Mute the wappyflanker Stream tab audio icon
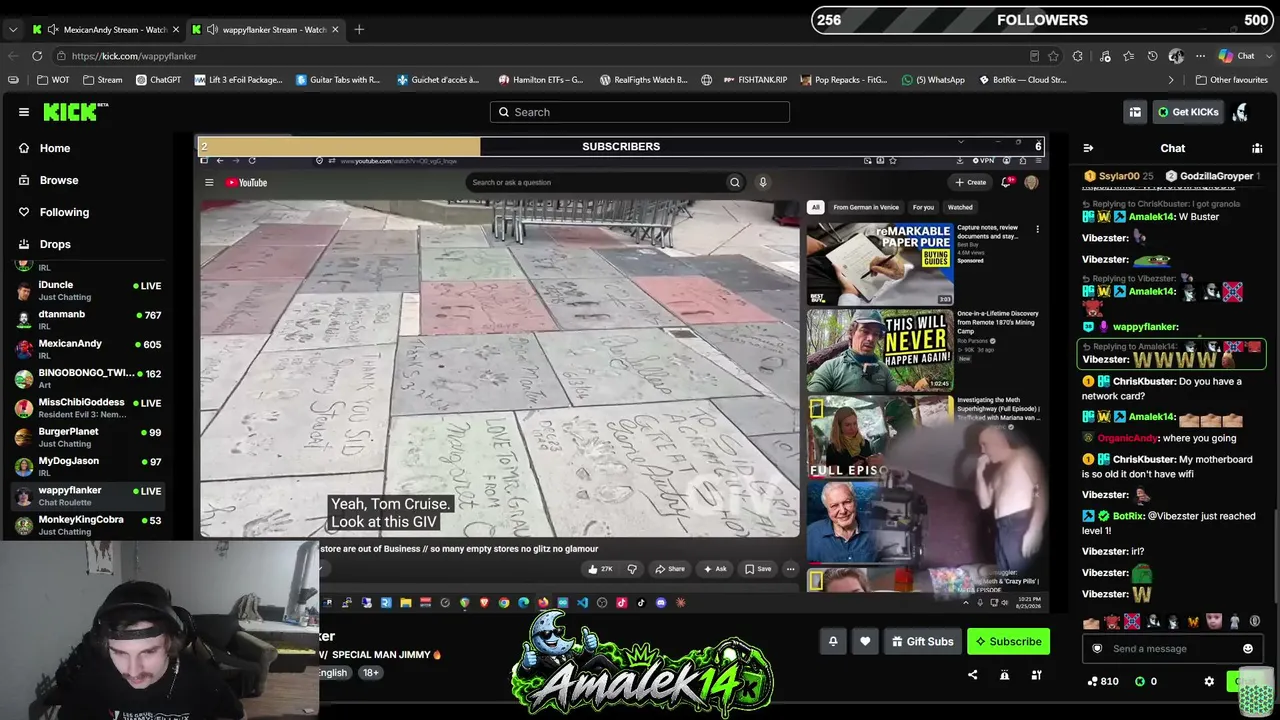Screen dimensions: 1280x720 pyautogui.click(x=212, y=29)
